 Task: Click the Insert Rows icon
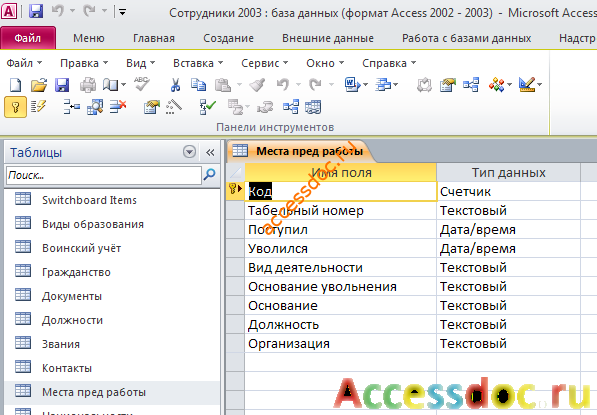72,107
